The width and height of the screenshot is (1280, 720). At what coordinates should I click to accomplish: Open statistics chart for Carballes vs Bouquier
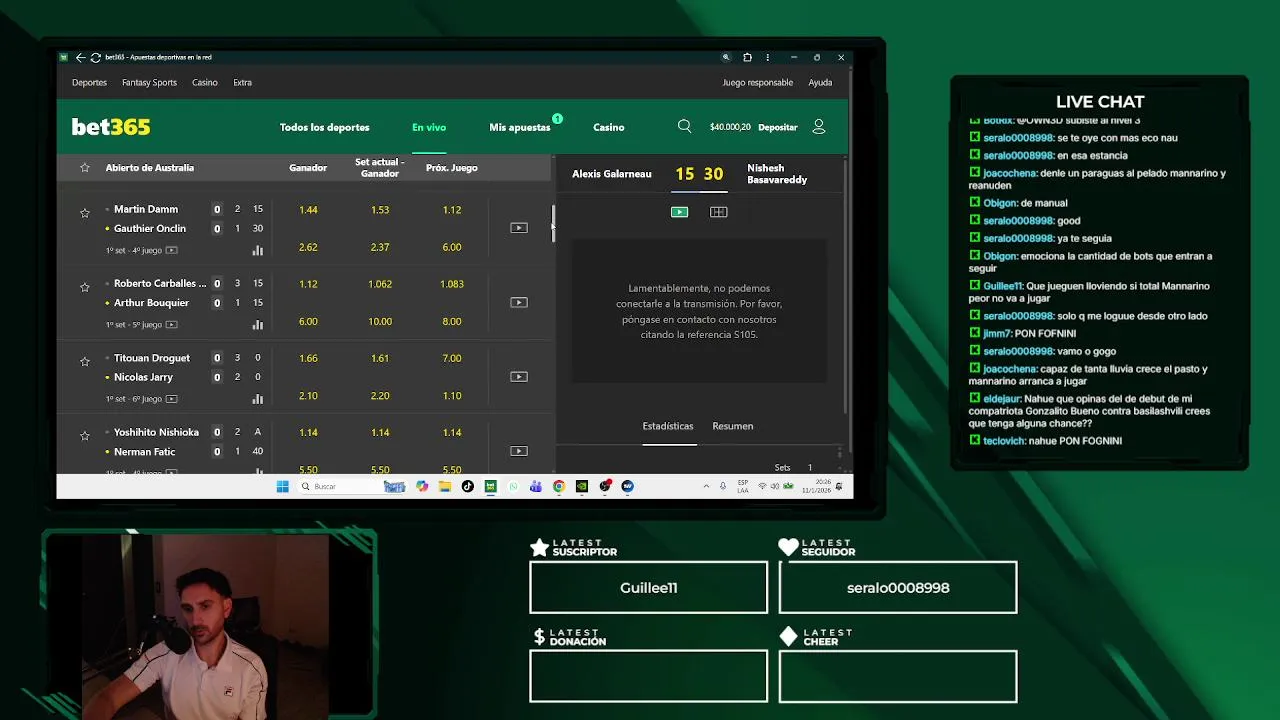click(x=257, y=324)
